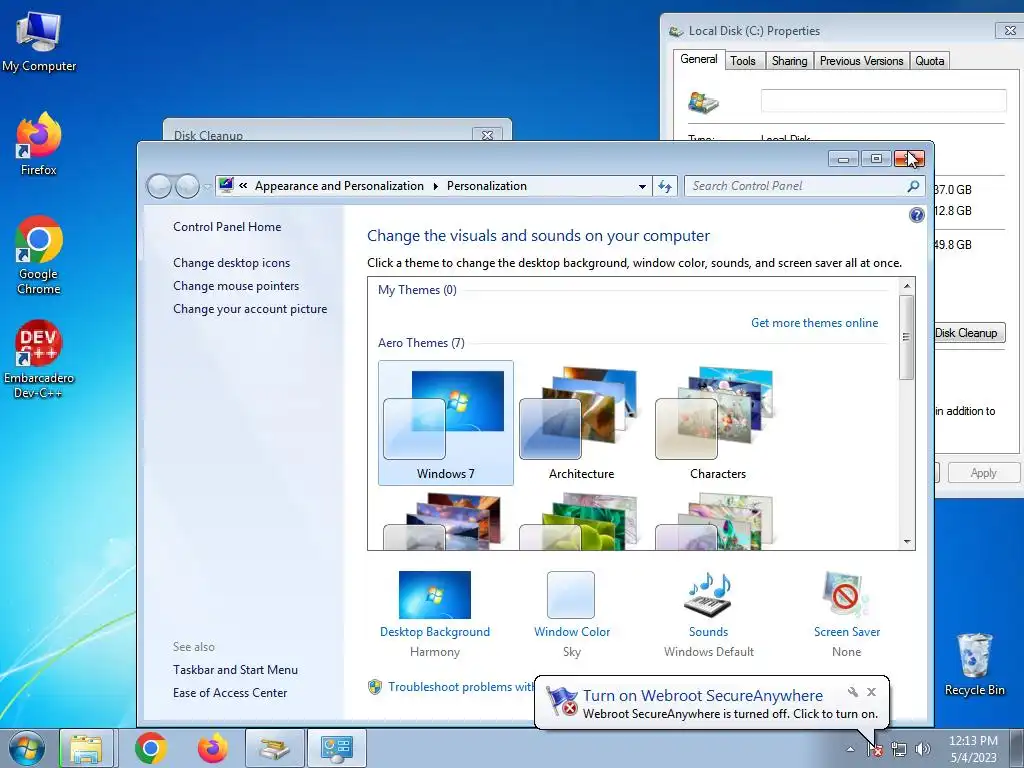Select the Characters theme

(x=717, y=423)
